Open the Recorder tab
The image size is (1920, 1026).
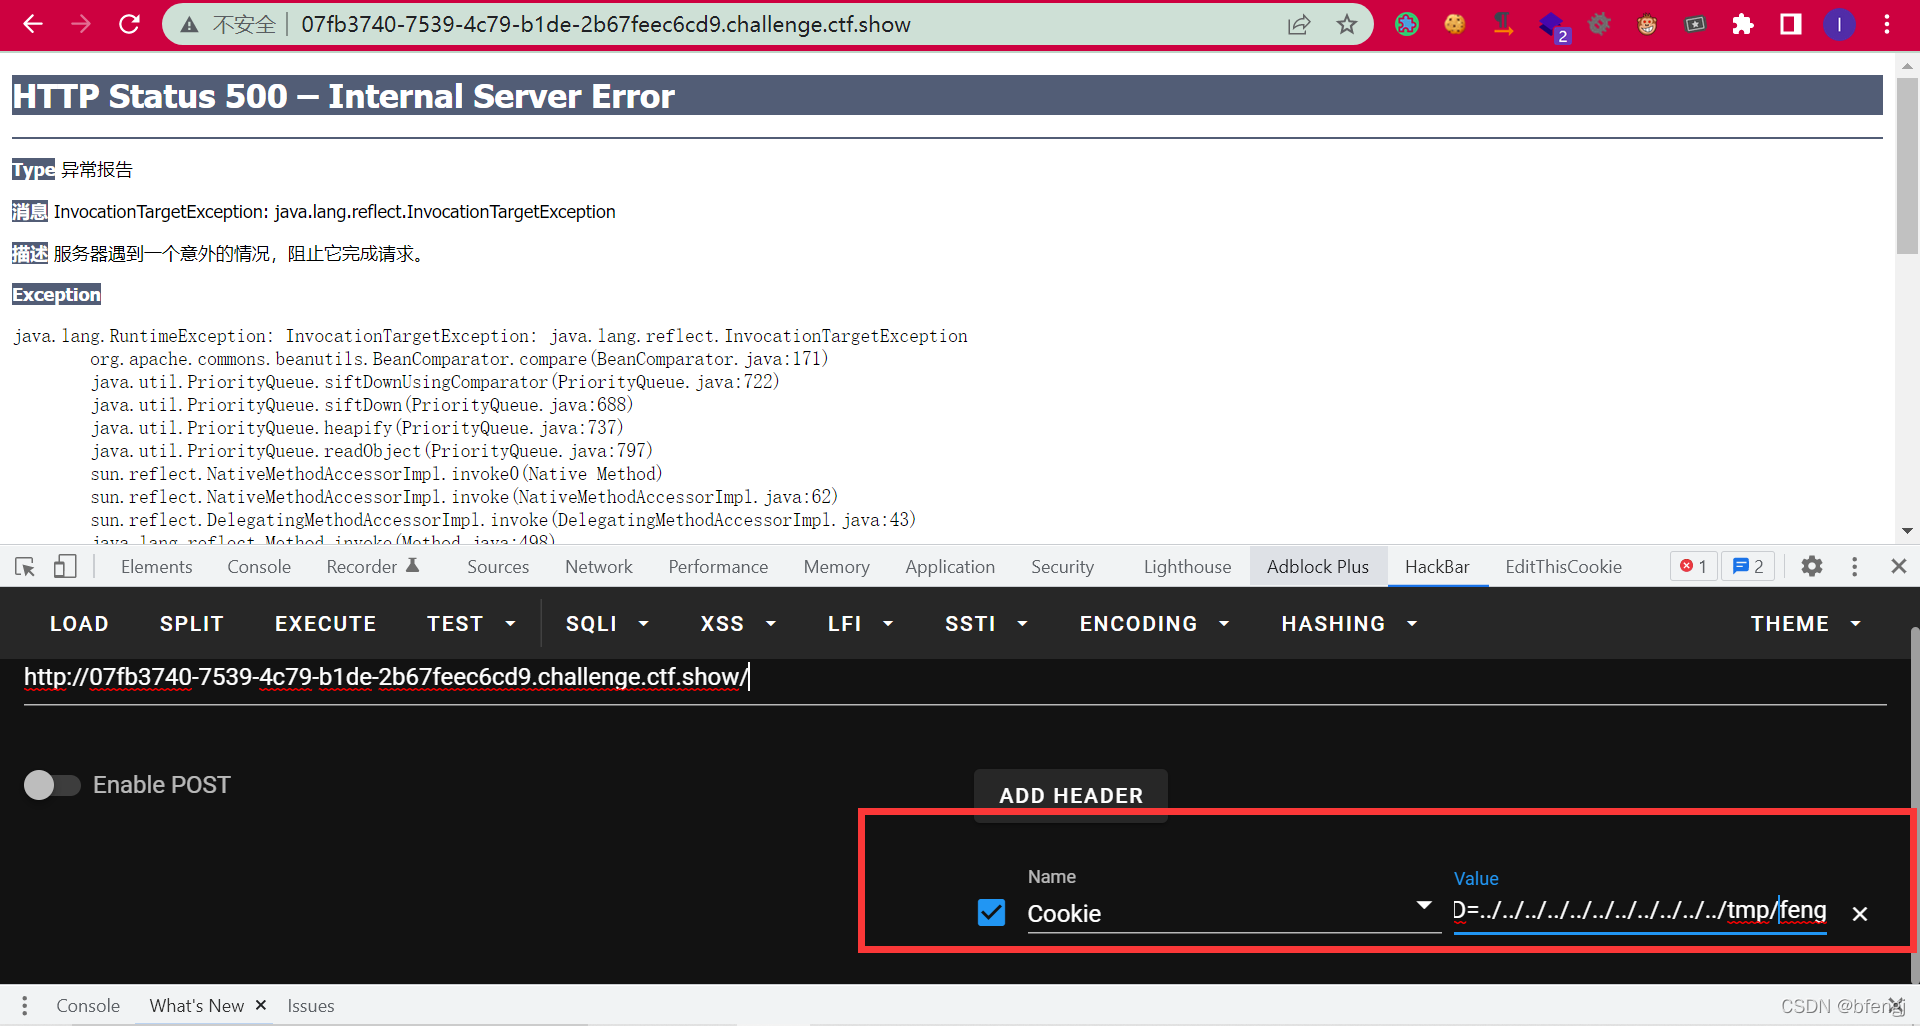(x=372, y=567)
